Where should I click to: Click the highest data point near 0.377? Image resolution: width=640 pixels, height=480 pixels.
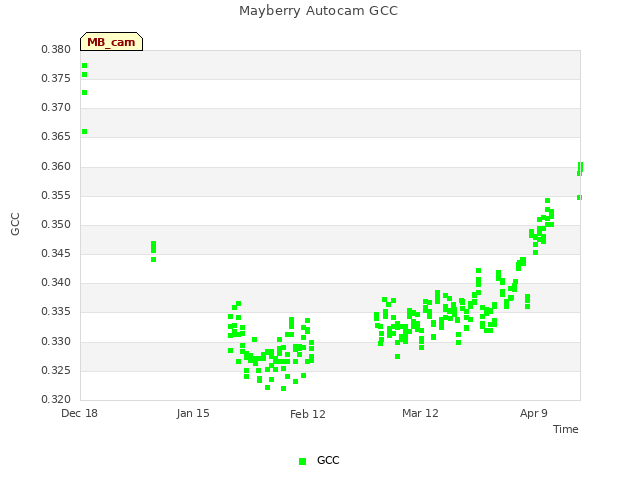(x=84, y=66)
